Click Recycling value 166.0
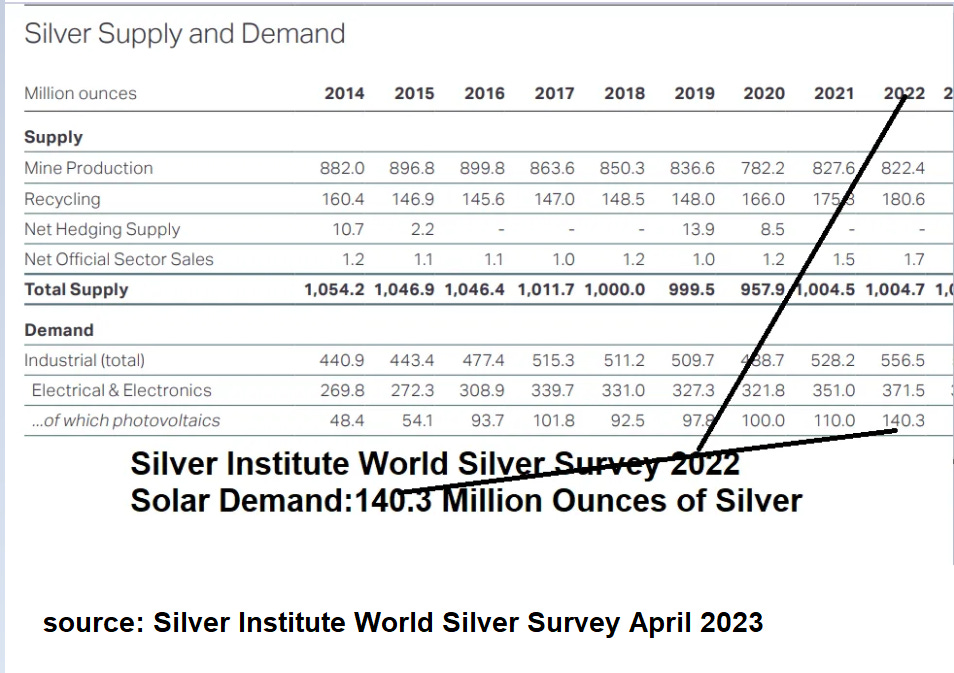Image resolution: width=954 pixels, height=673 pixels. (x=764, y=200)
